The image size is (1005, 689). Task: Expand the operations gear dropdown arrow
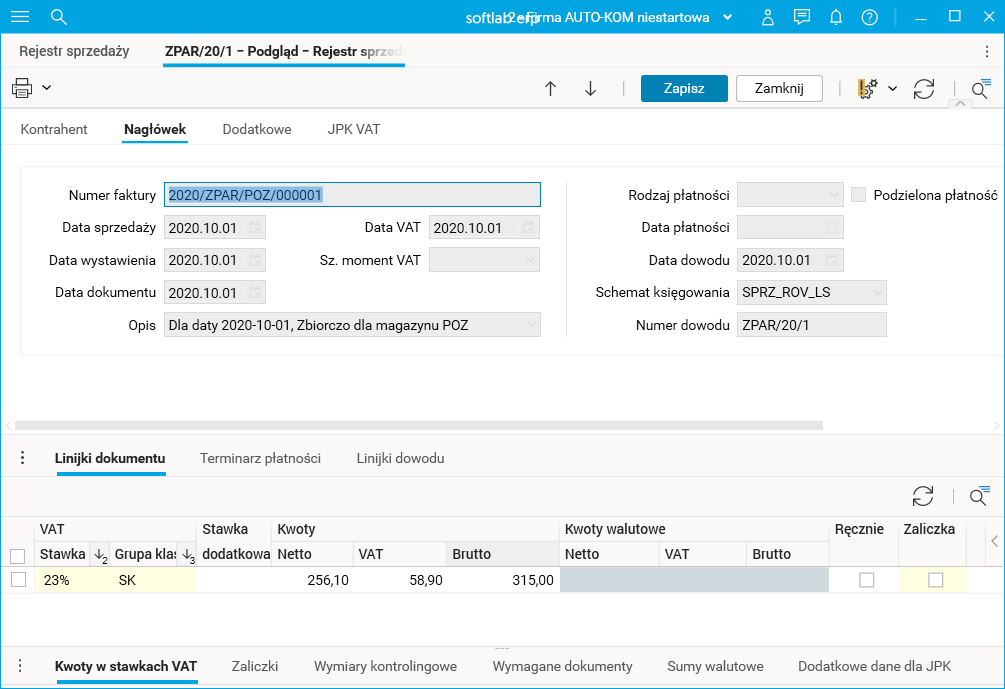(x=892, y=88)
